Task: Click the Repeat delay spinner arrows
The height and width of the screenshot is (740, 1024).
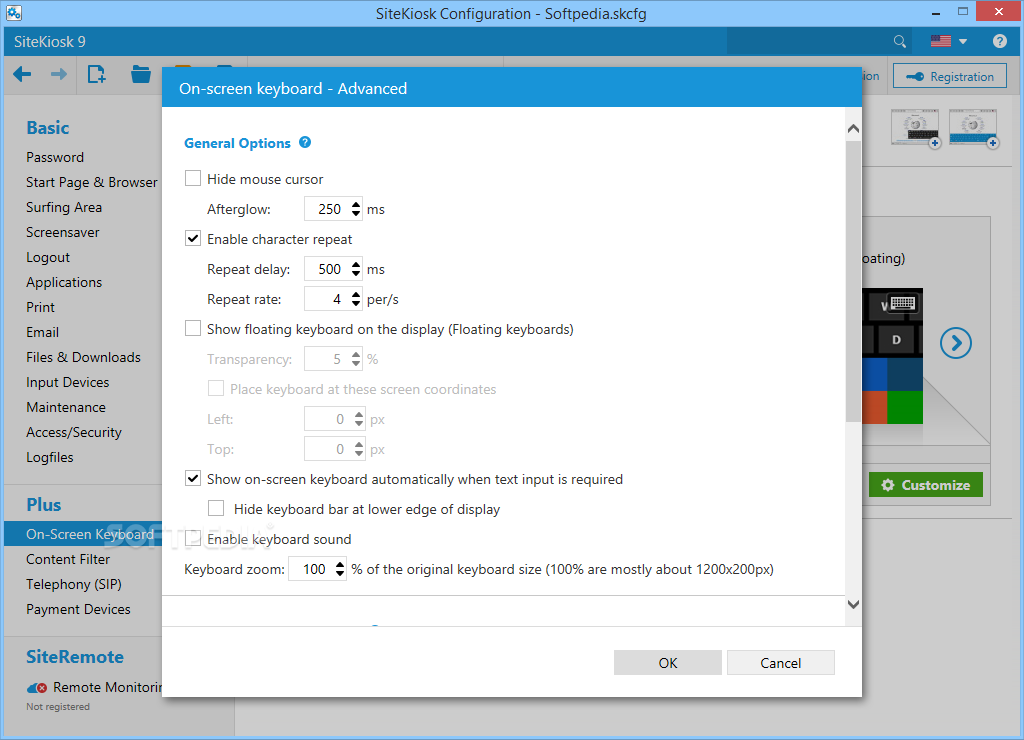Action: tap(355, 269)
